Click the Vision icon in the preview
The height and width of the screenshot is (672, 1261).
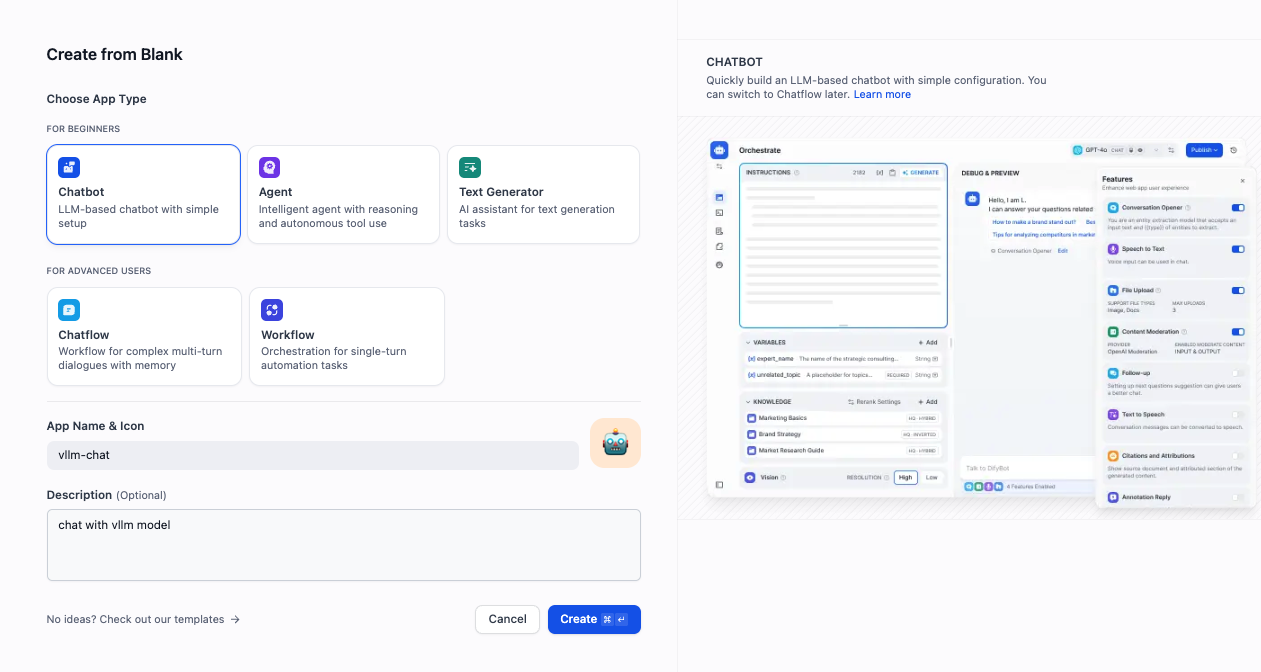click(x=749, y=477)
